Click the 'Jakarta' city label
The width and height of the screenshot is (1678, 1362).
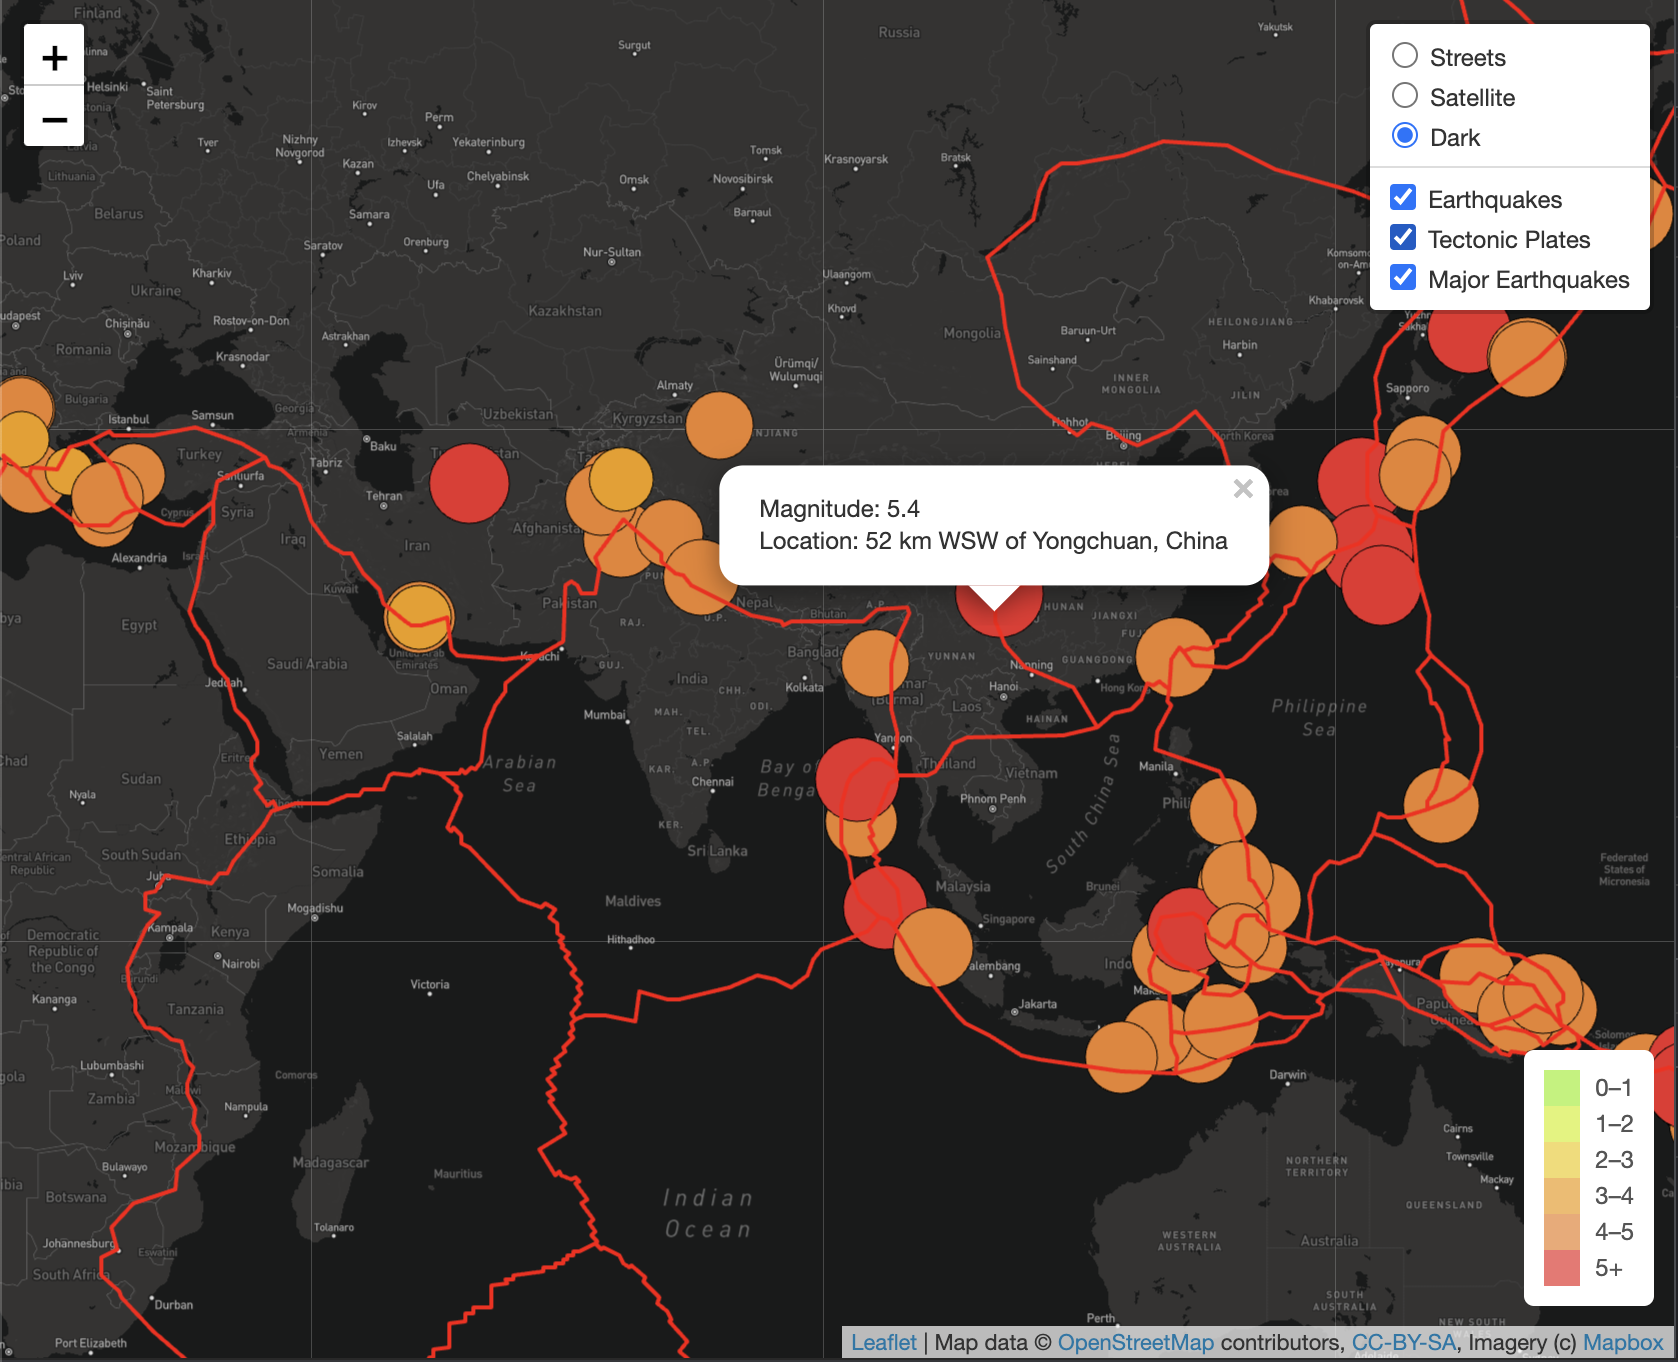[x=1038, y=1004]
